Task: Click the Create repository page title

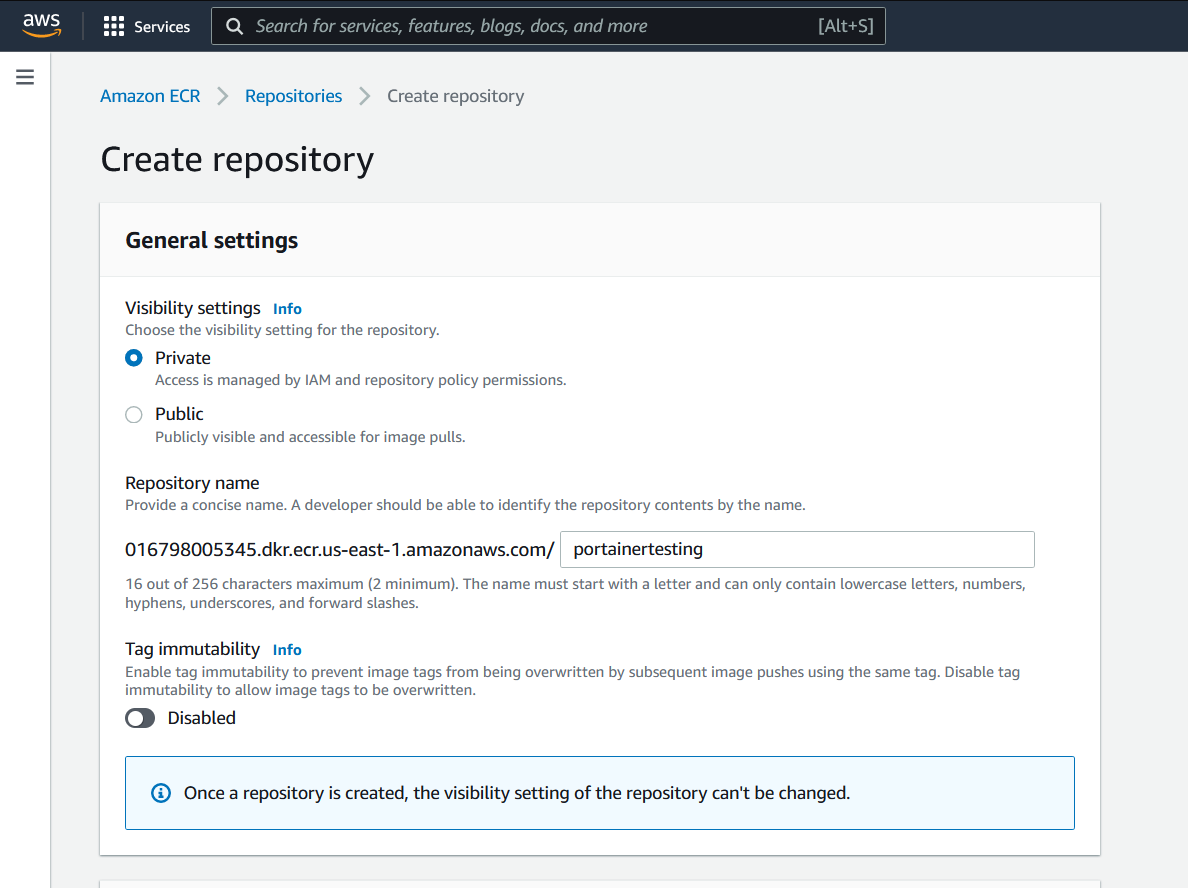Action: click(237, 160)
